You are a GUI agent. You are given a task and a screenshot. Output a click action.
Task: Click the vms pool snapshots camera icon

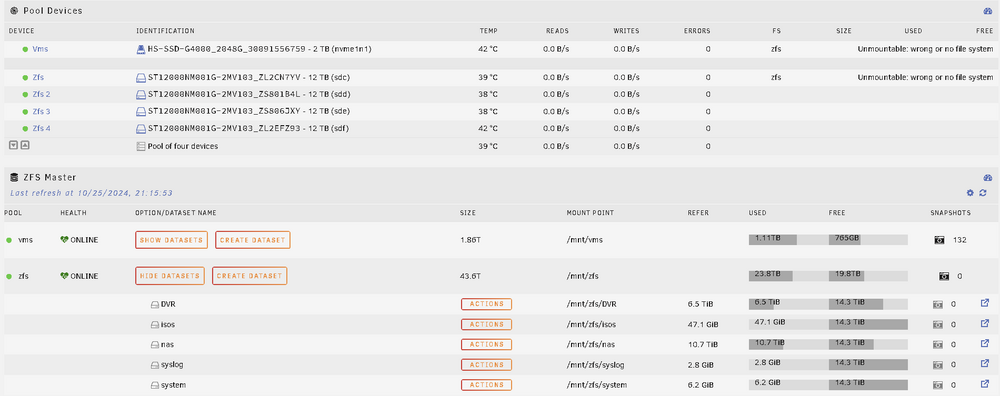pyautogui.click(x=940, y=240)
